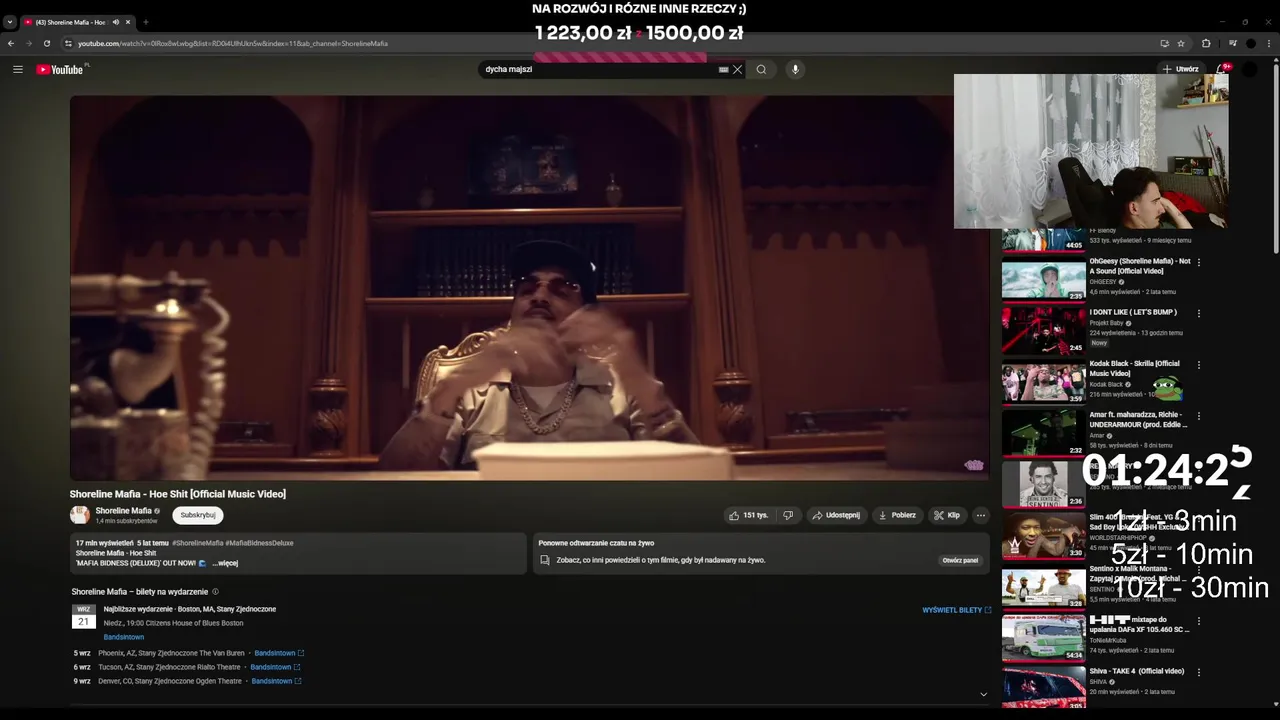Open Bandsintown link for Boston event
Viewport: 1280px width, 720px height.
pyautogui.click(x=124, y=637)
